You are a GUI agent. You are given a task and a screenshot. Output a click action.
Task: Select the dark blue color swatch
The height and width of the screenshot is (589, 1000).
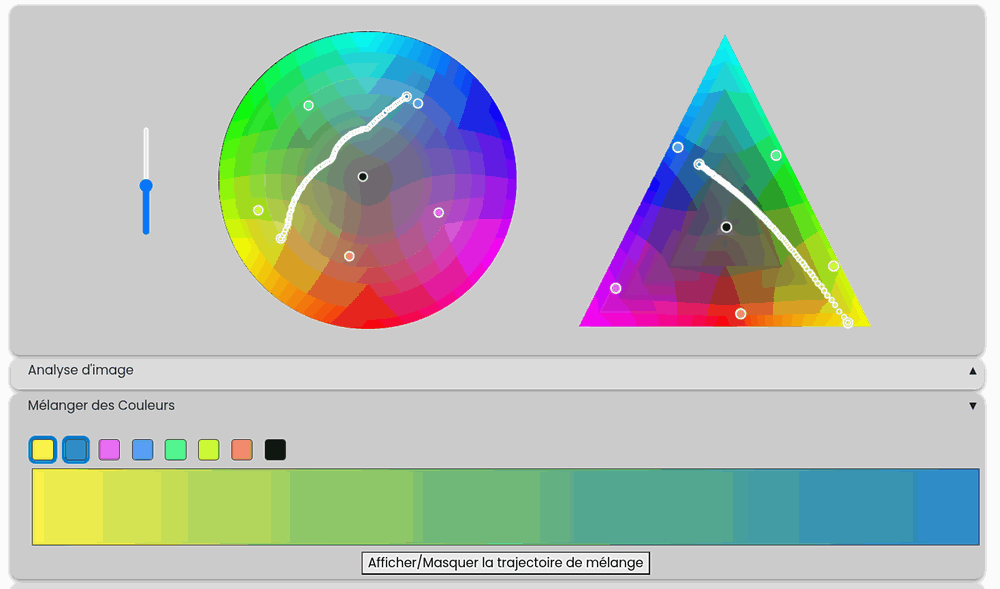(x=76, y=450)
